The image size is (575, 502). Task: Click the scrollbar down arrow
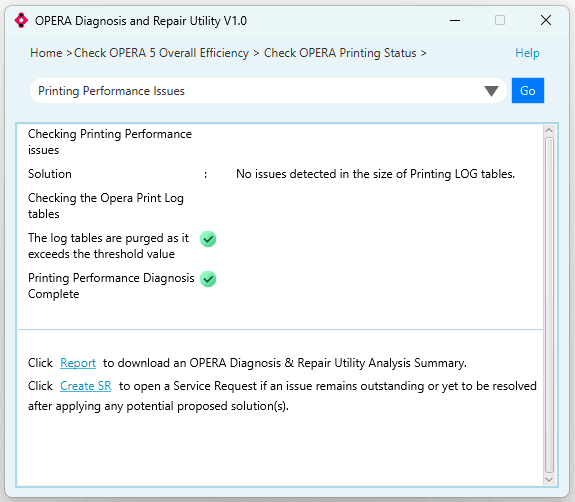click(549, 480)
